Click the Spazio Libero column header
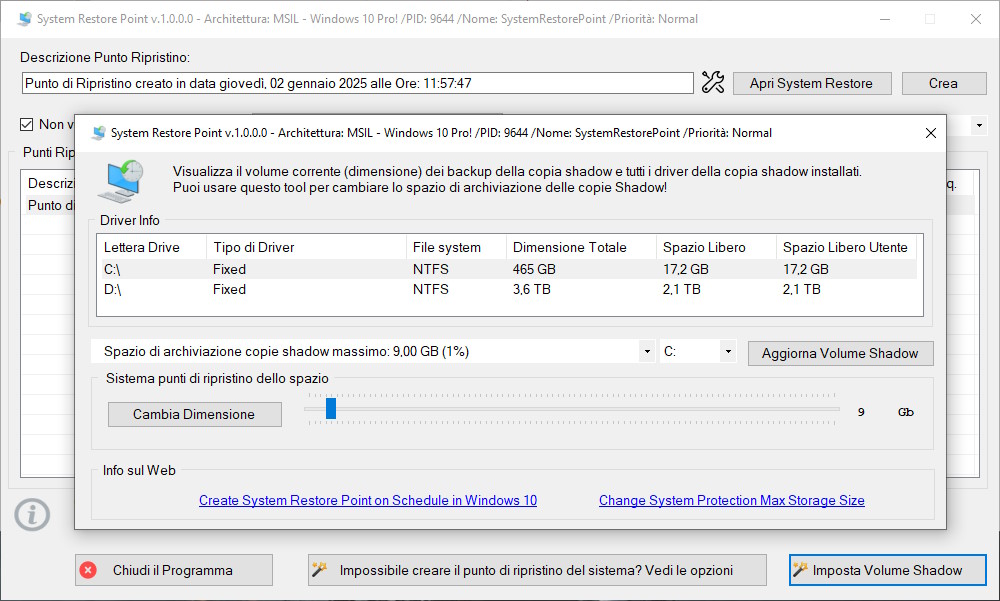Image resolution: width=1000 pixels, height=601 pixels. click(x=716, y=247)
